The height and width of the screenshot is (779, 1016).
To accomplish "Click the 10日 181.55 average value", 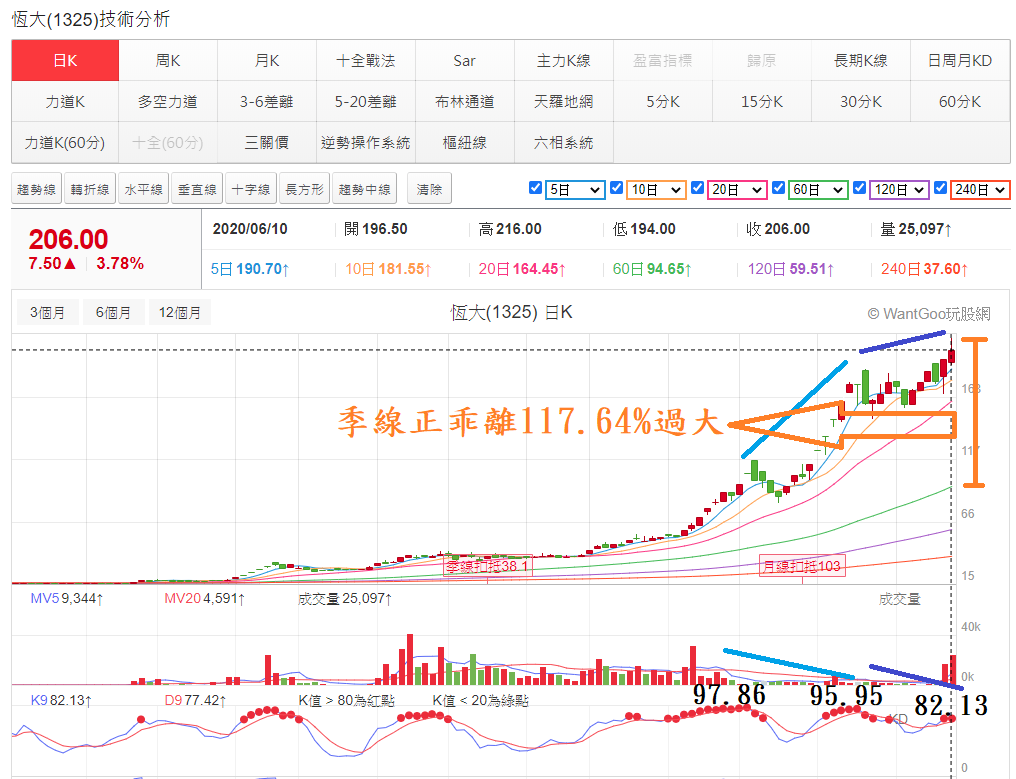I will (388, 269).
